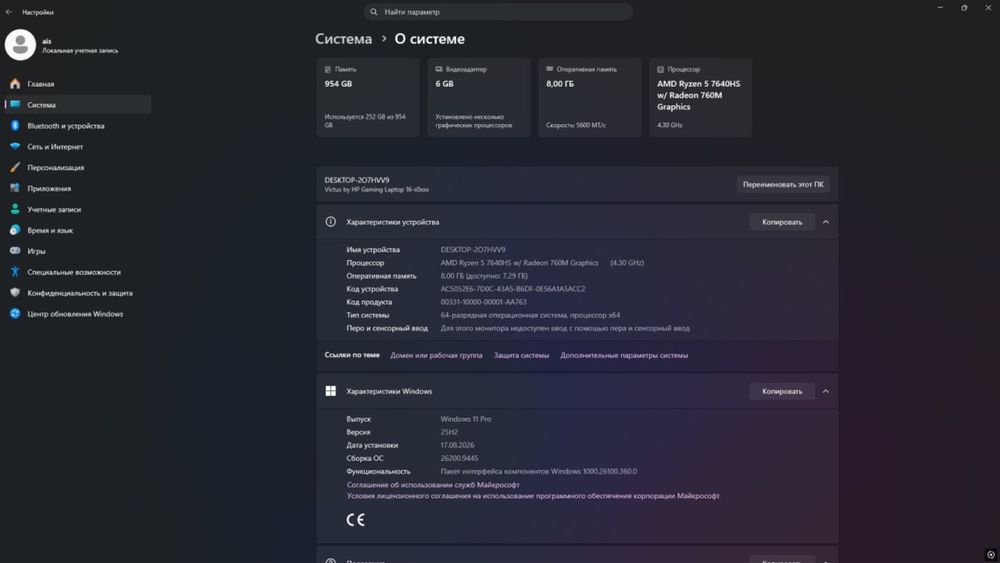Select Сеть и Интернет menu item
This screenshot has width=1000, height=563.
[x=78, y=146]
